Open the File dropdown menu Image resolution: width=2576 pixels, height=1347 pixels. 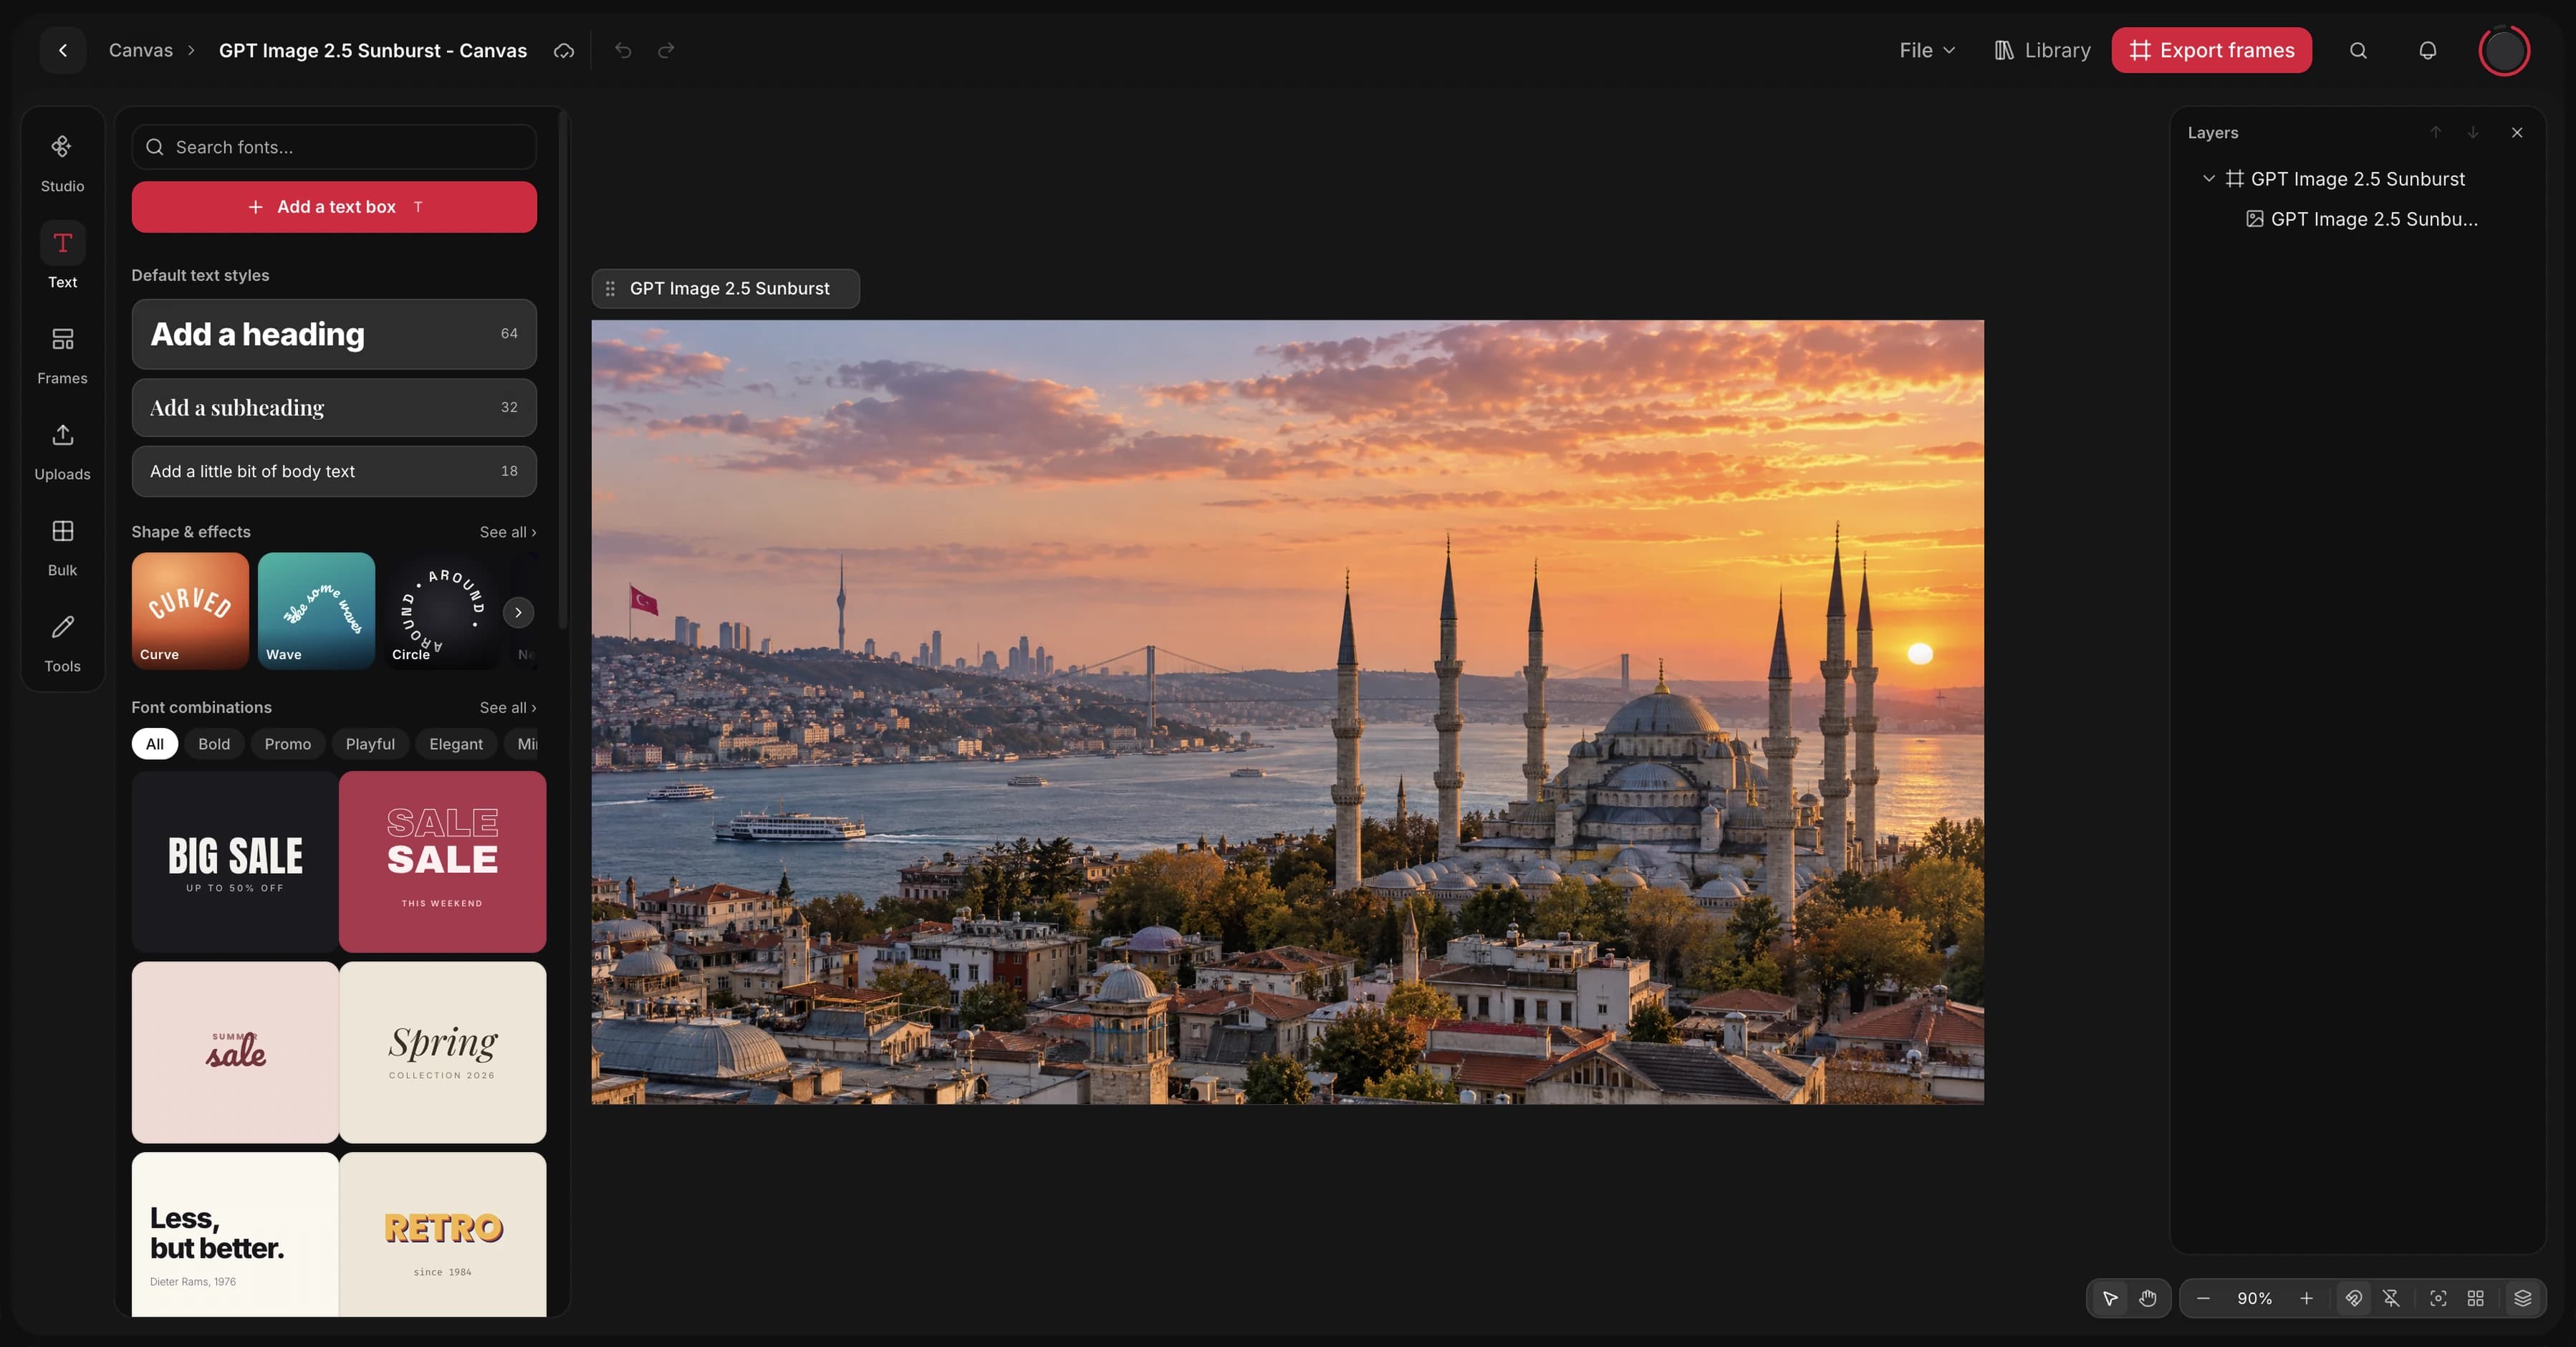click(1927, 50)
